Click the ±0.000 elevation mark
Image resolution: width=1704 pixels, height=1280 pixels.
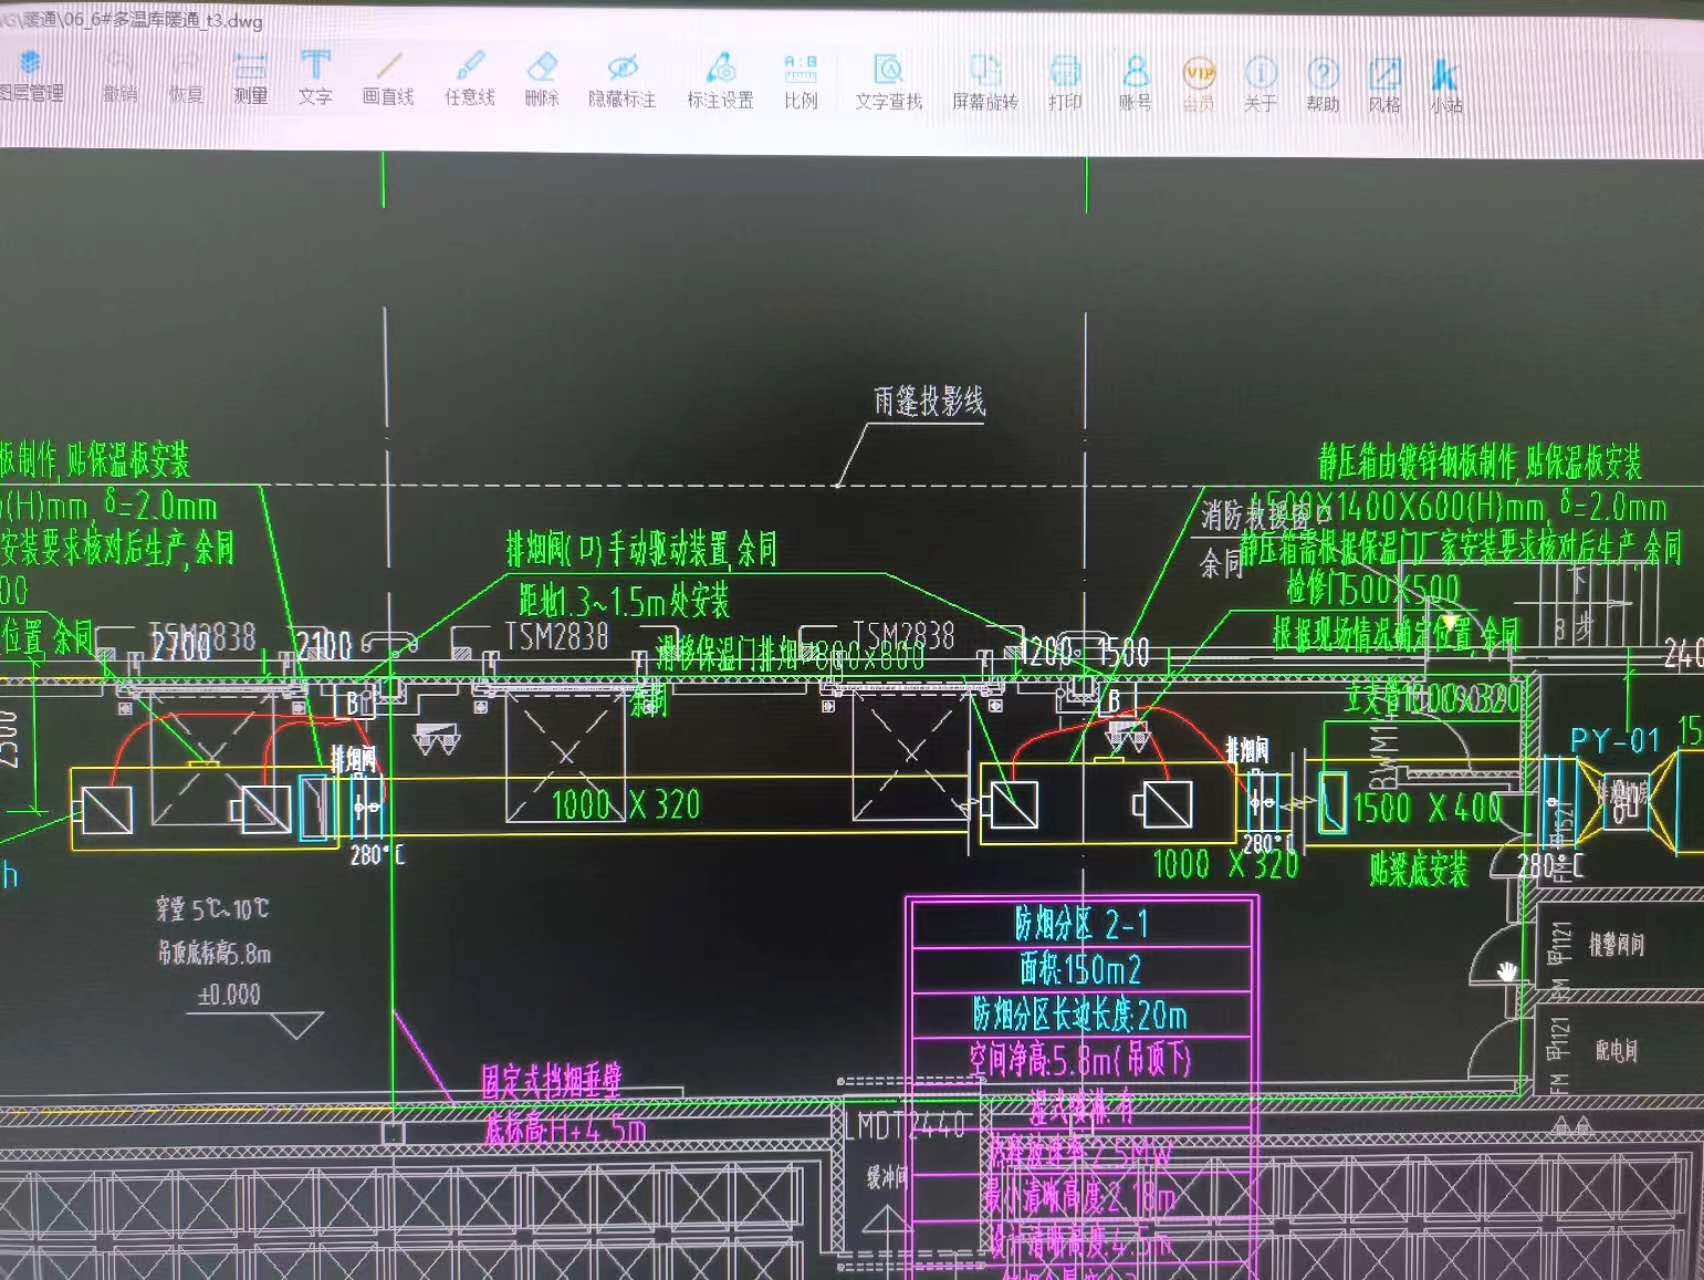coord(229,994)
